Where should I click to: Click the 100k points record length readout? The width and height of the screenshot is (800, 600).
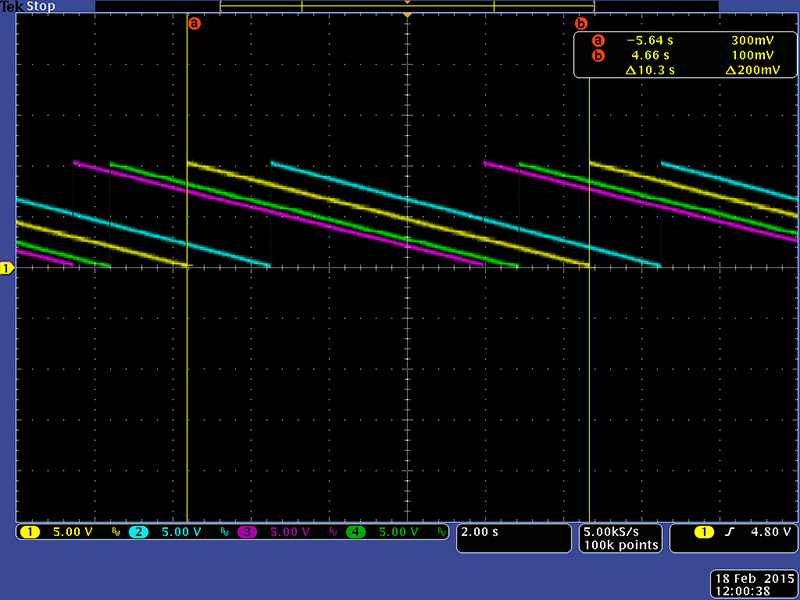pos(620,545)
